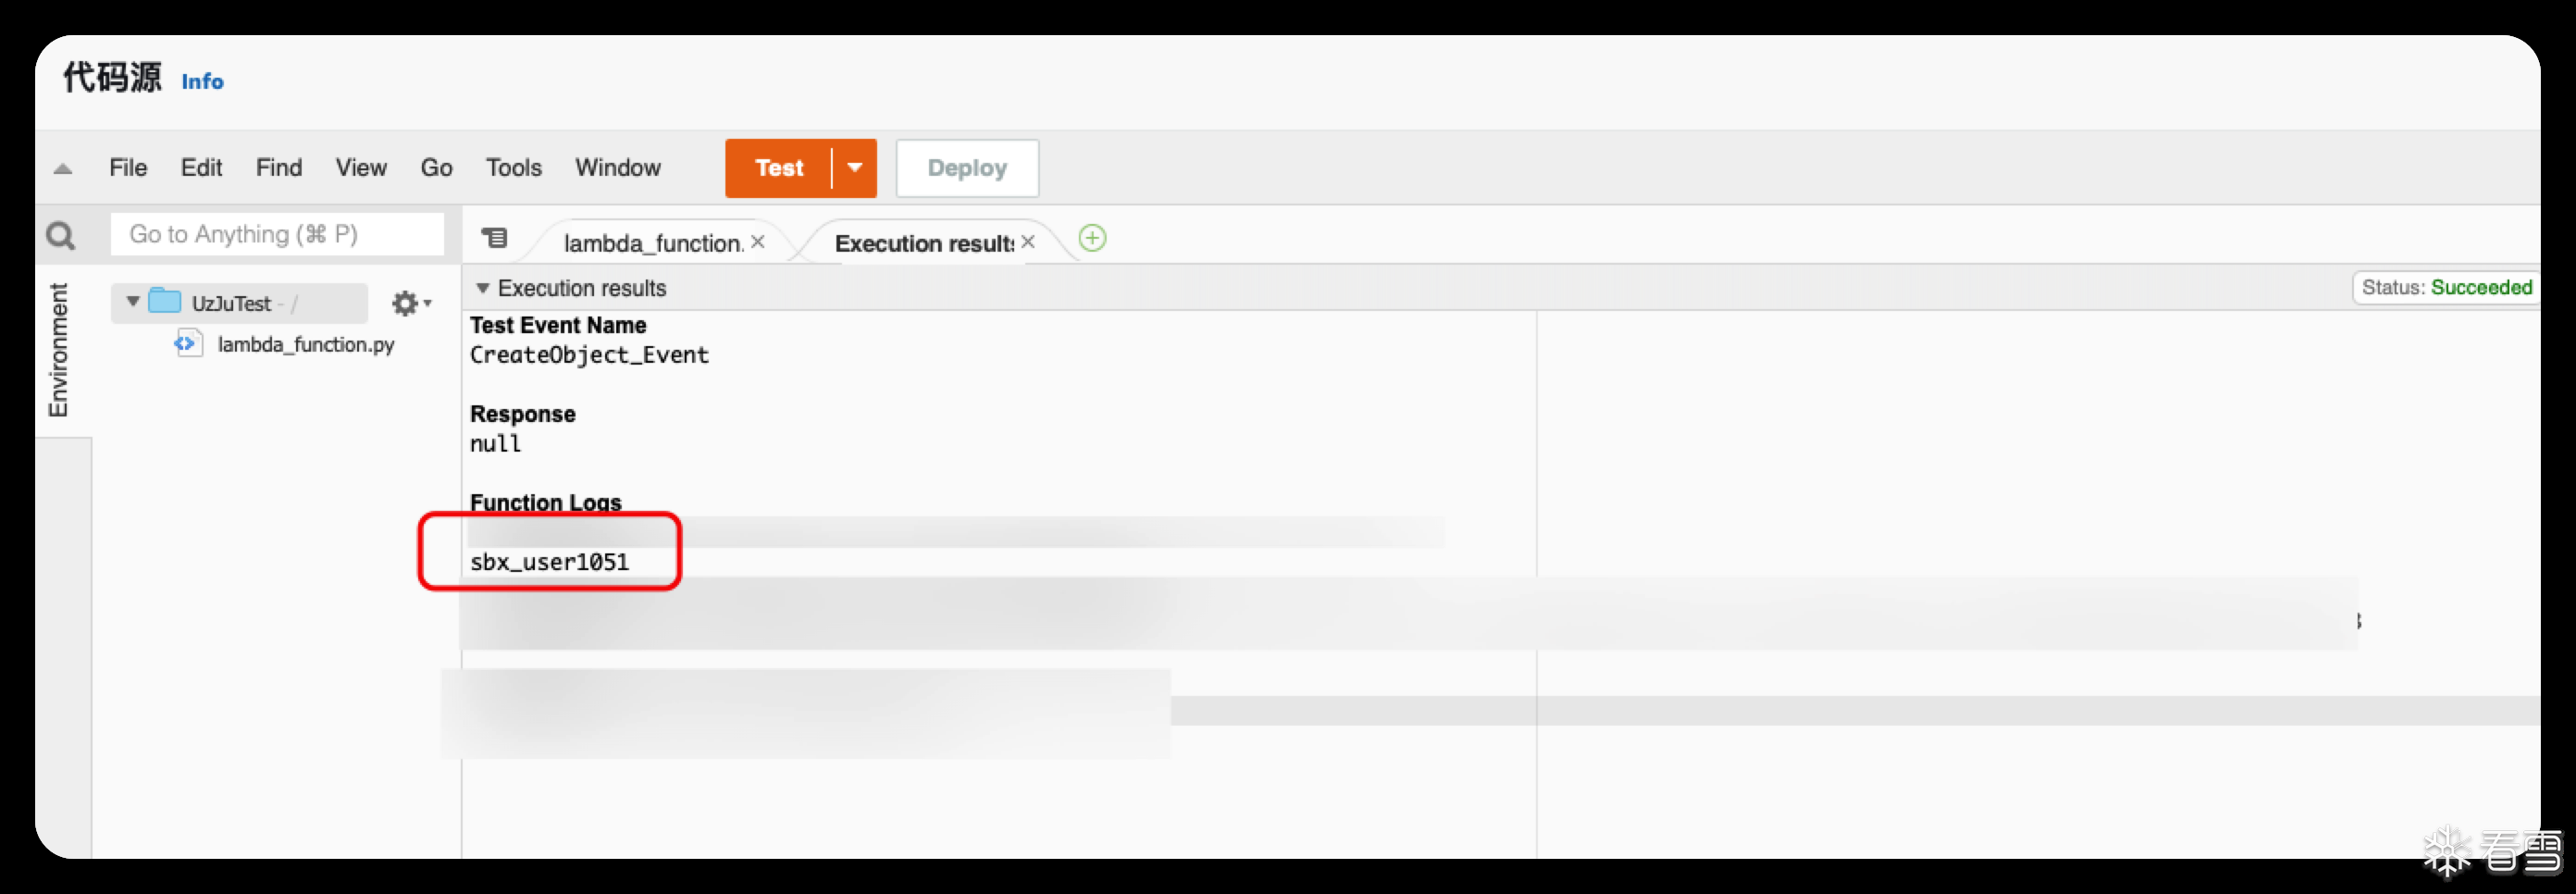Toggle the Environment side panel
Image resolution: width=2576 pixels, height=894 pixels.
pos(59,350)
